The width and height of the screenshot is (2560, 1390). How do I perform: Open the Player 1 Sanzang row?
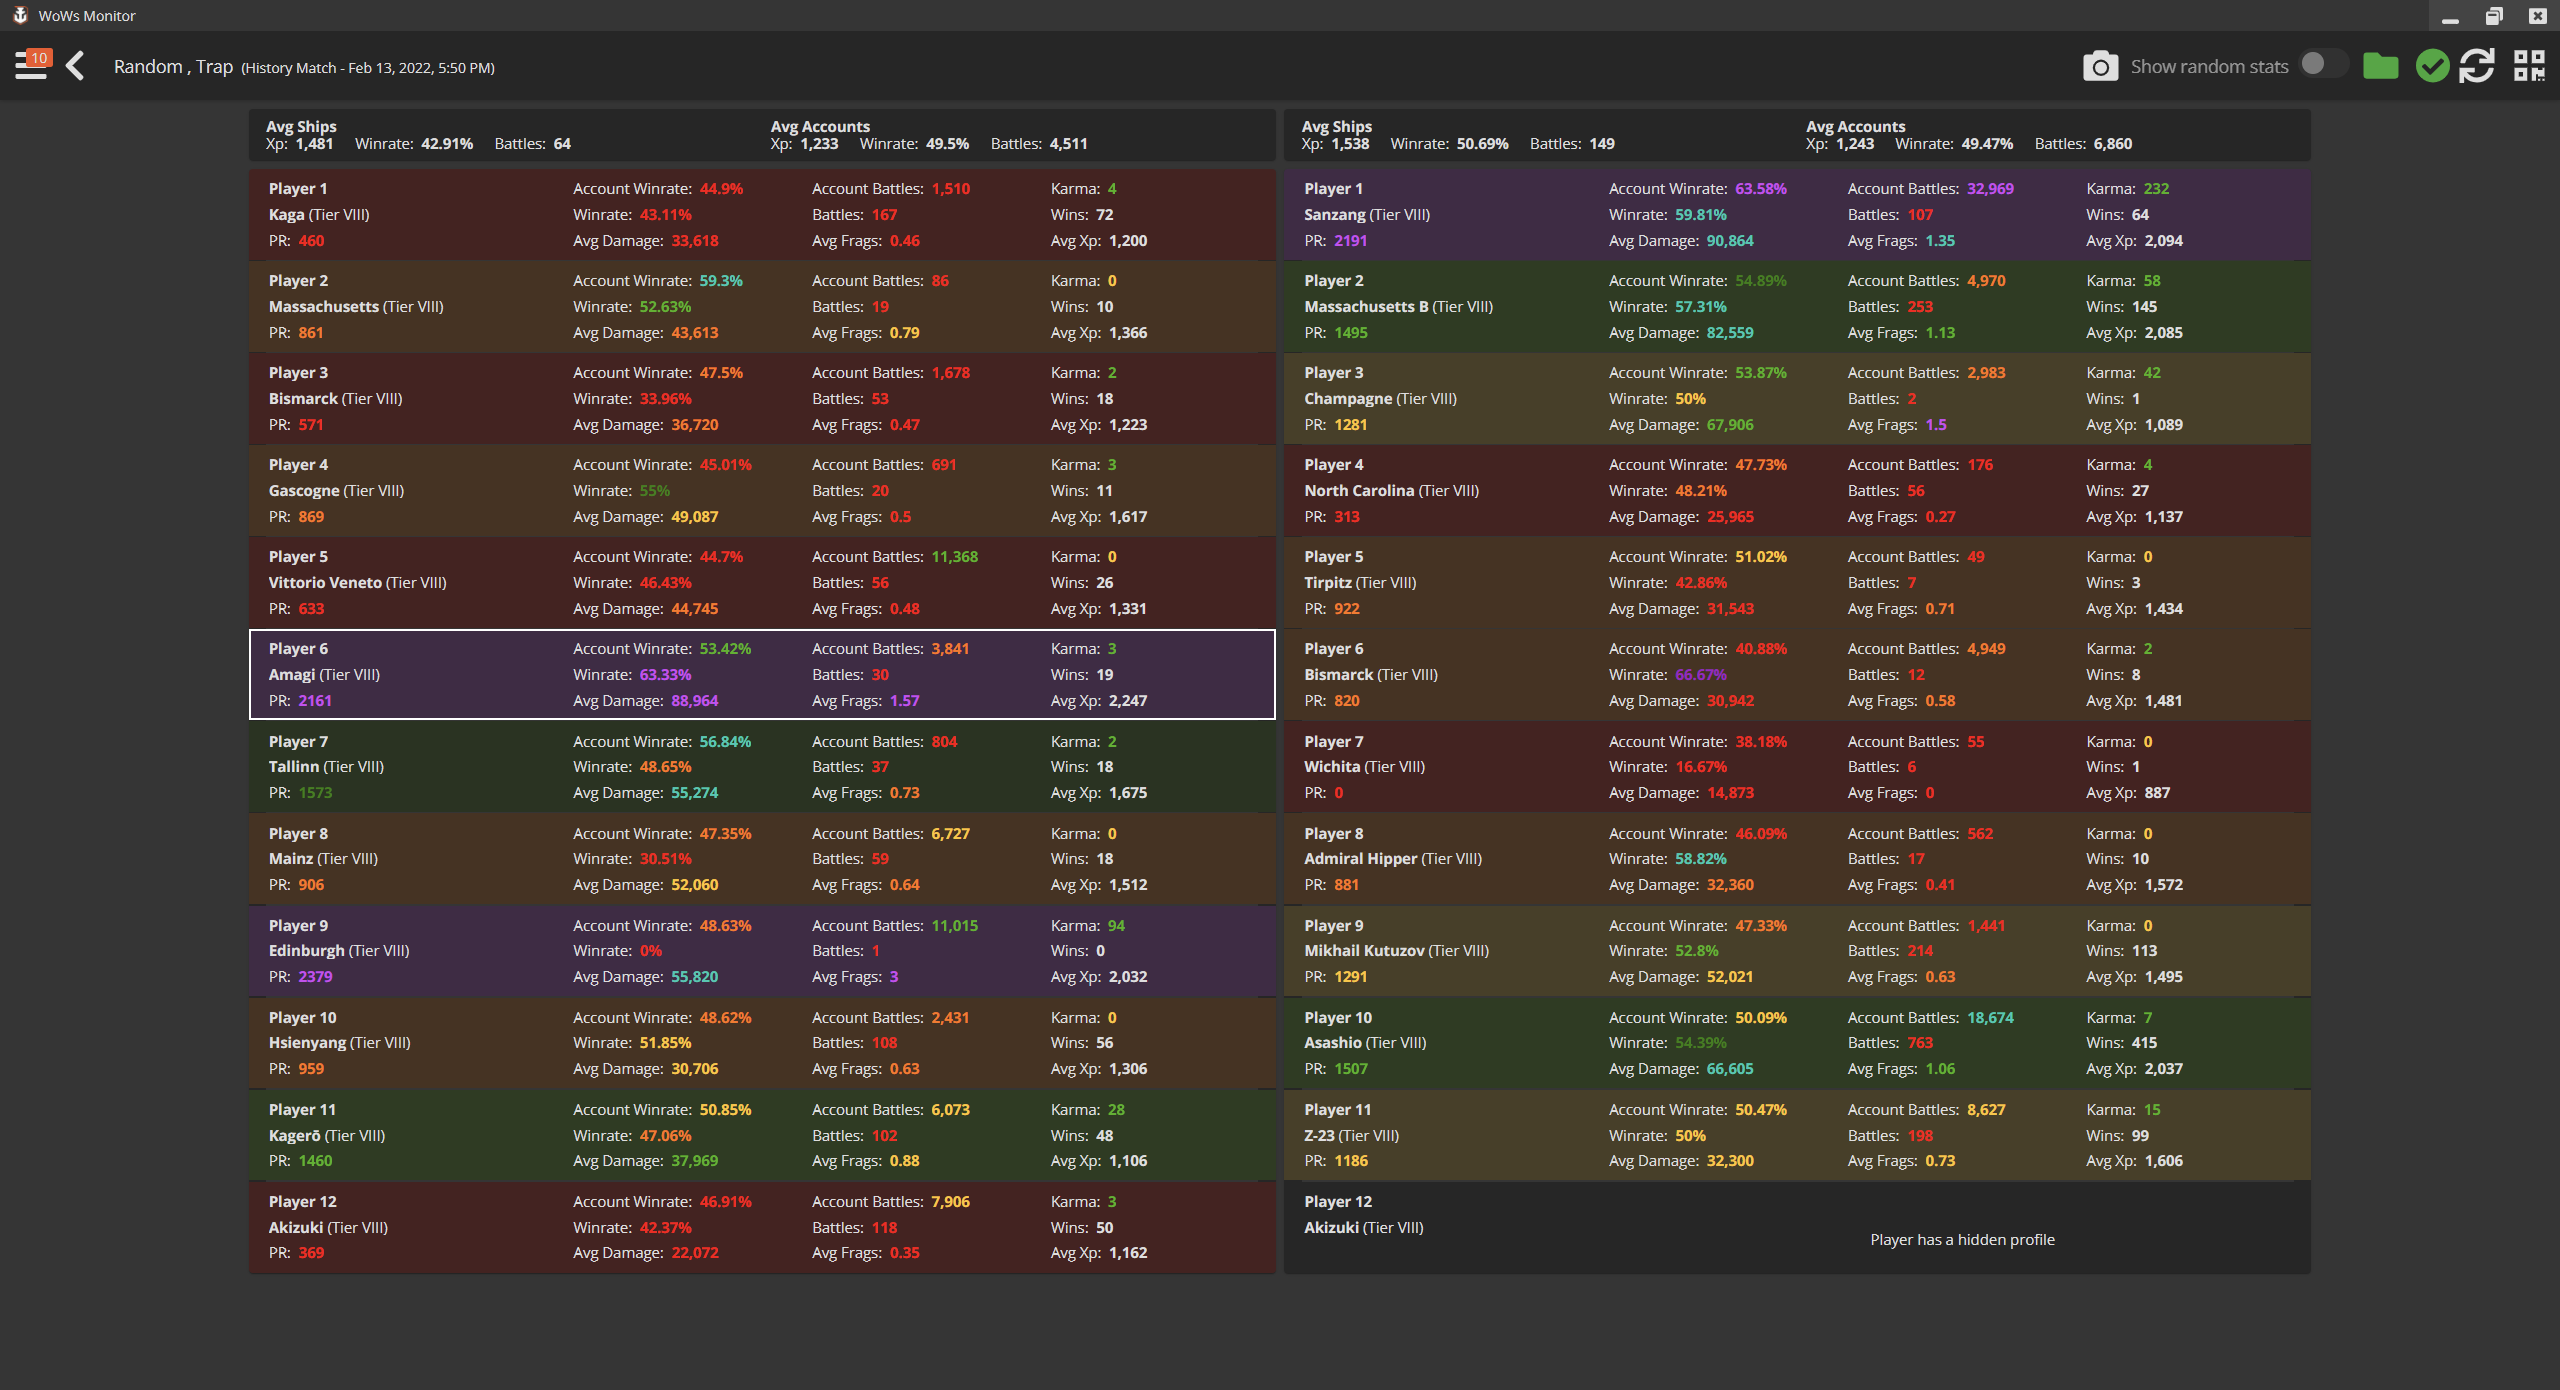pyautogui.click(x=1796, y=214)
